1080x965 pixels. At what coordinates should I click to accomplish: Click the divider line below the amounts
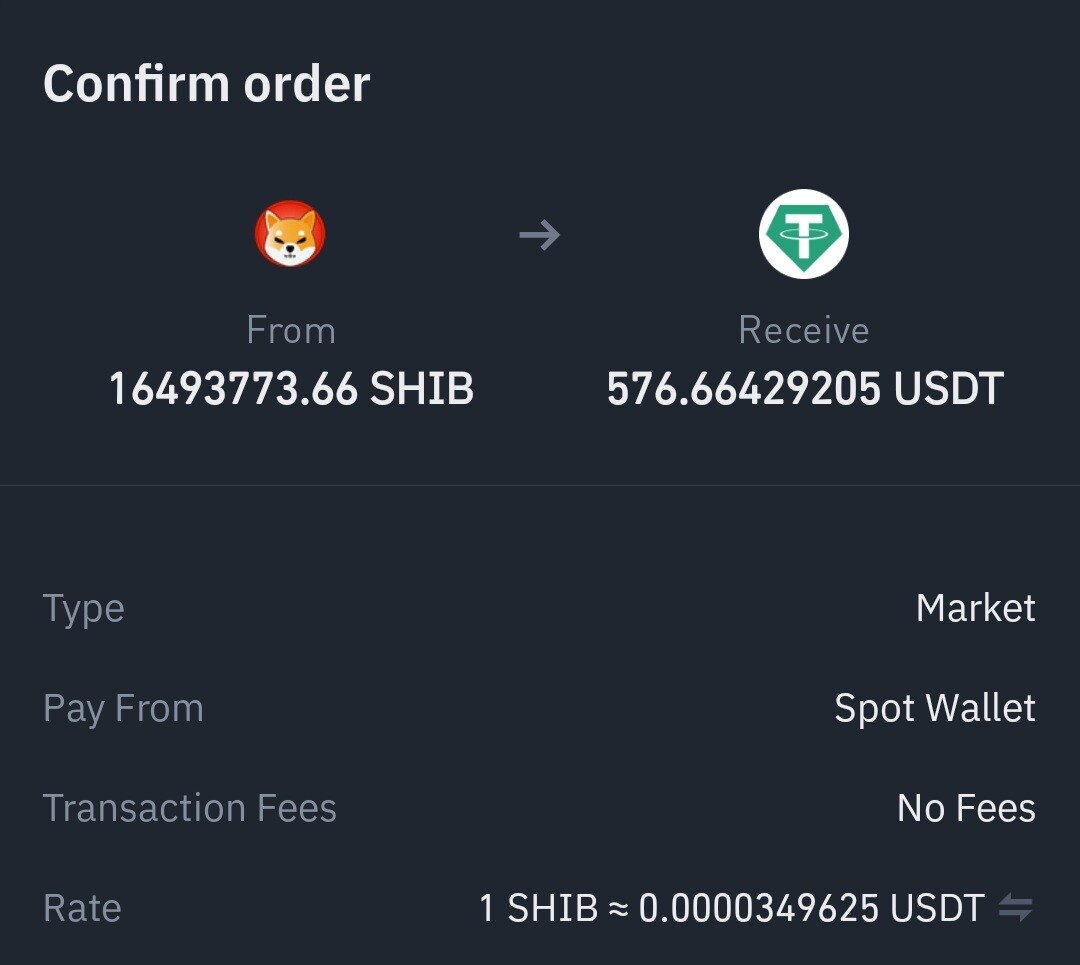(540, 485)
